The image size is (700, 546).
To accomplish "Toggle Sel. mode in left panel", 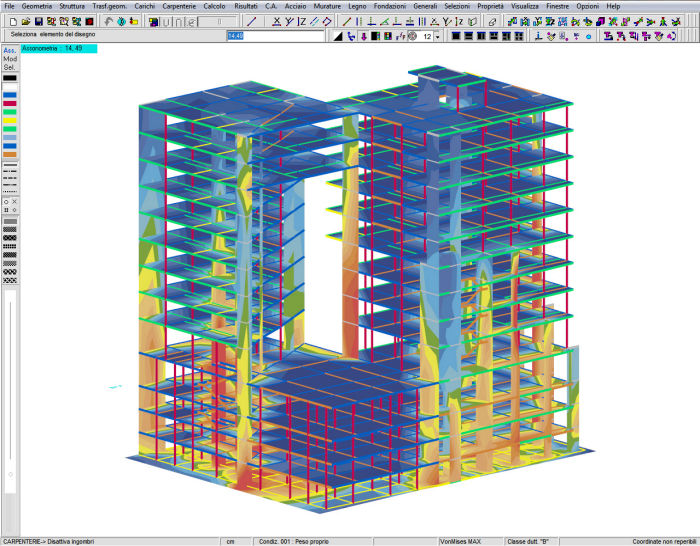I will (x=9, y=68).
